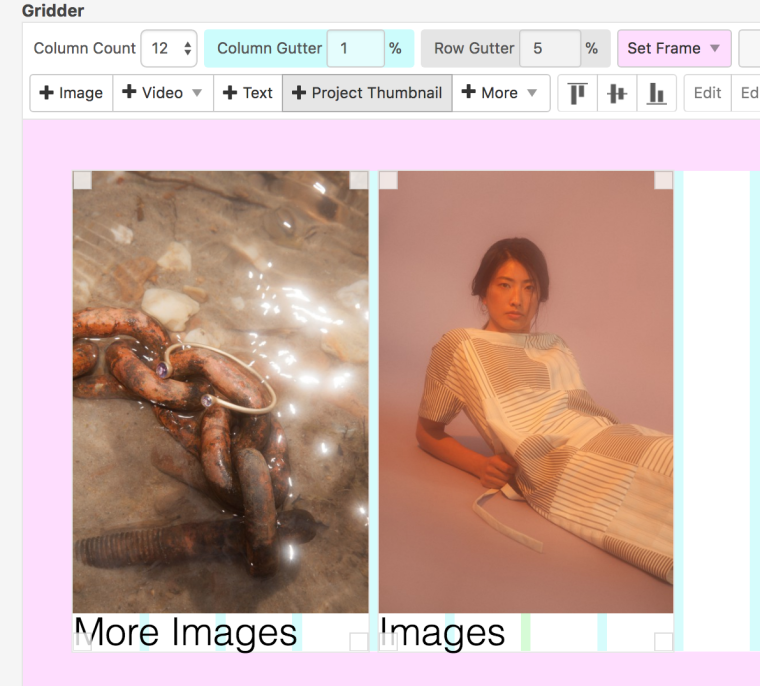Add a Text element
760x686 pixels.
(247, 93)
